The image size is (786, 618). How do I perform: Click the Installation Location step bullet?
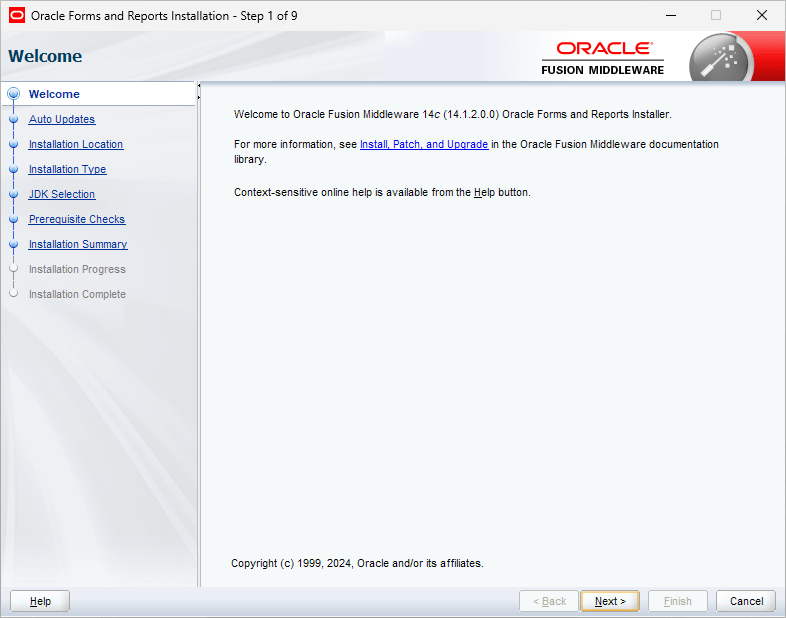pos(14,144)
